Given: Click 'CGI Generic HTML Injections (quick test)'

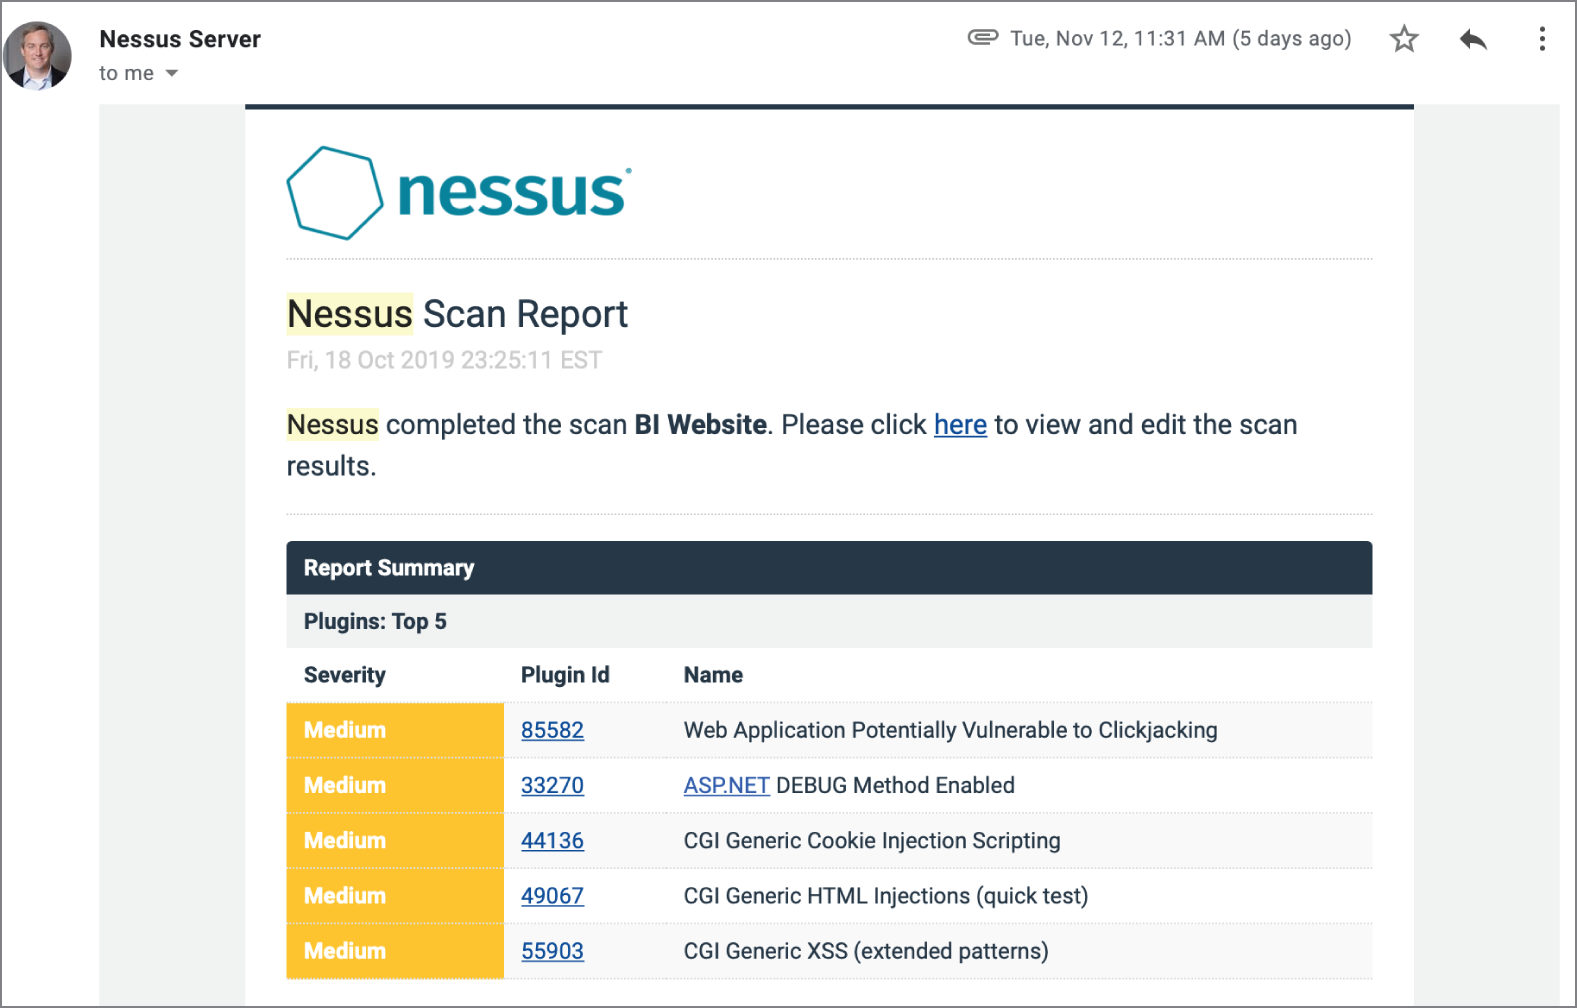Looking at the screenshot, I should [x=886, y=896].
